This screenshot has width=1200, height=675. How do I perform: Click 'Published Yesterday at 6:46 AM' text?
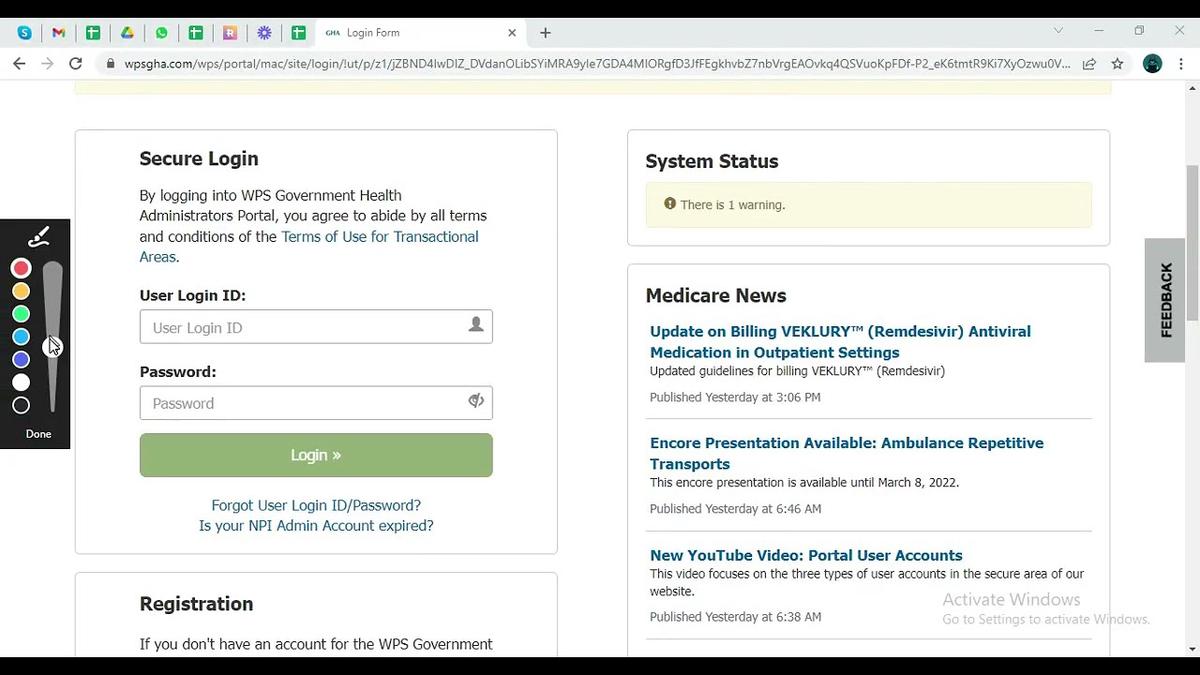coord(736,509)
